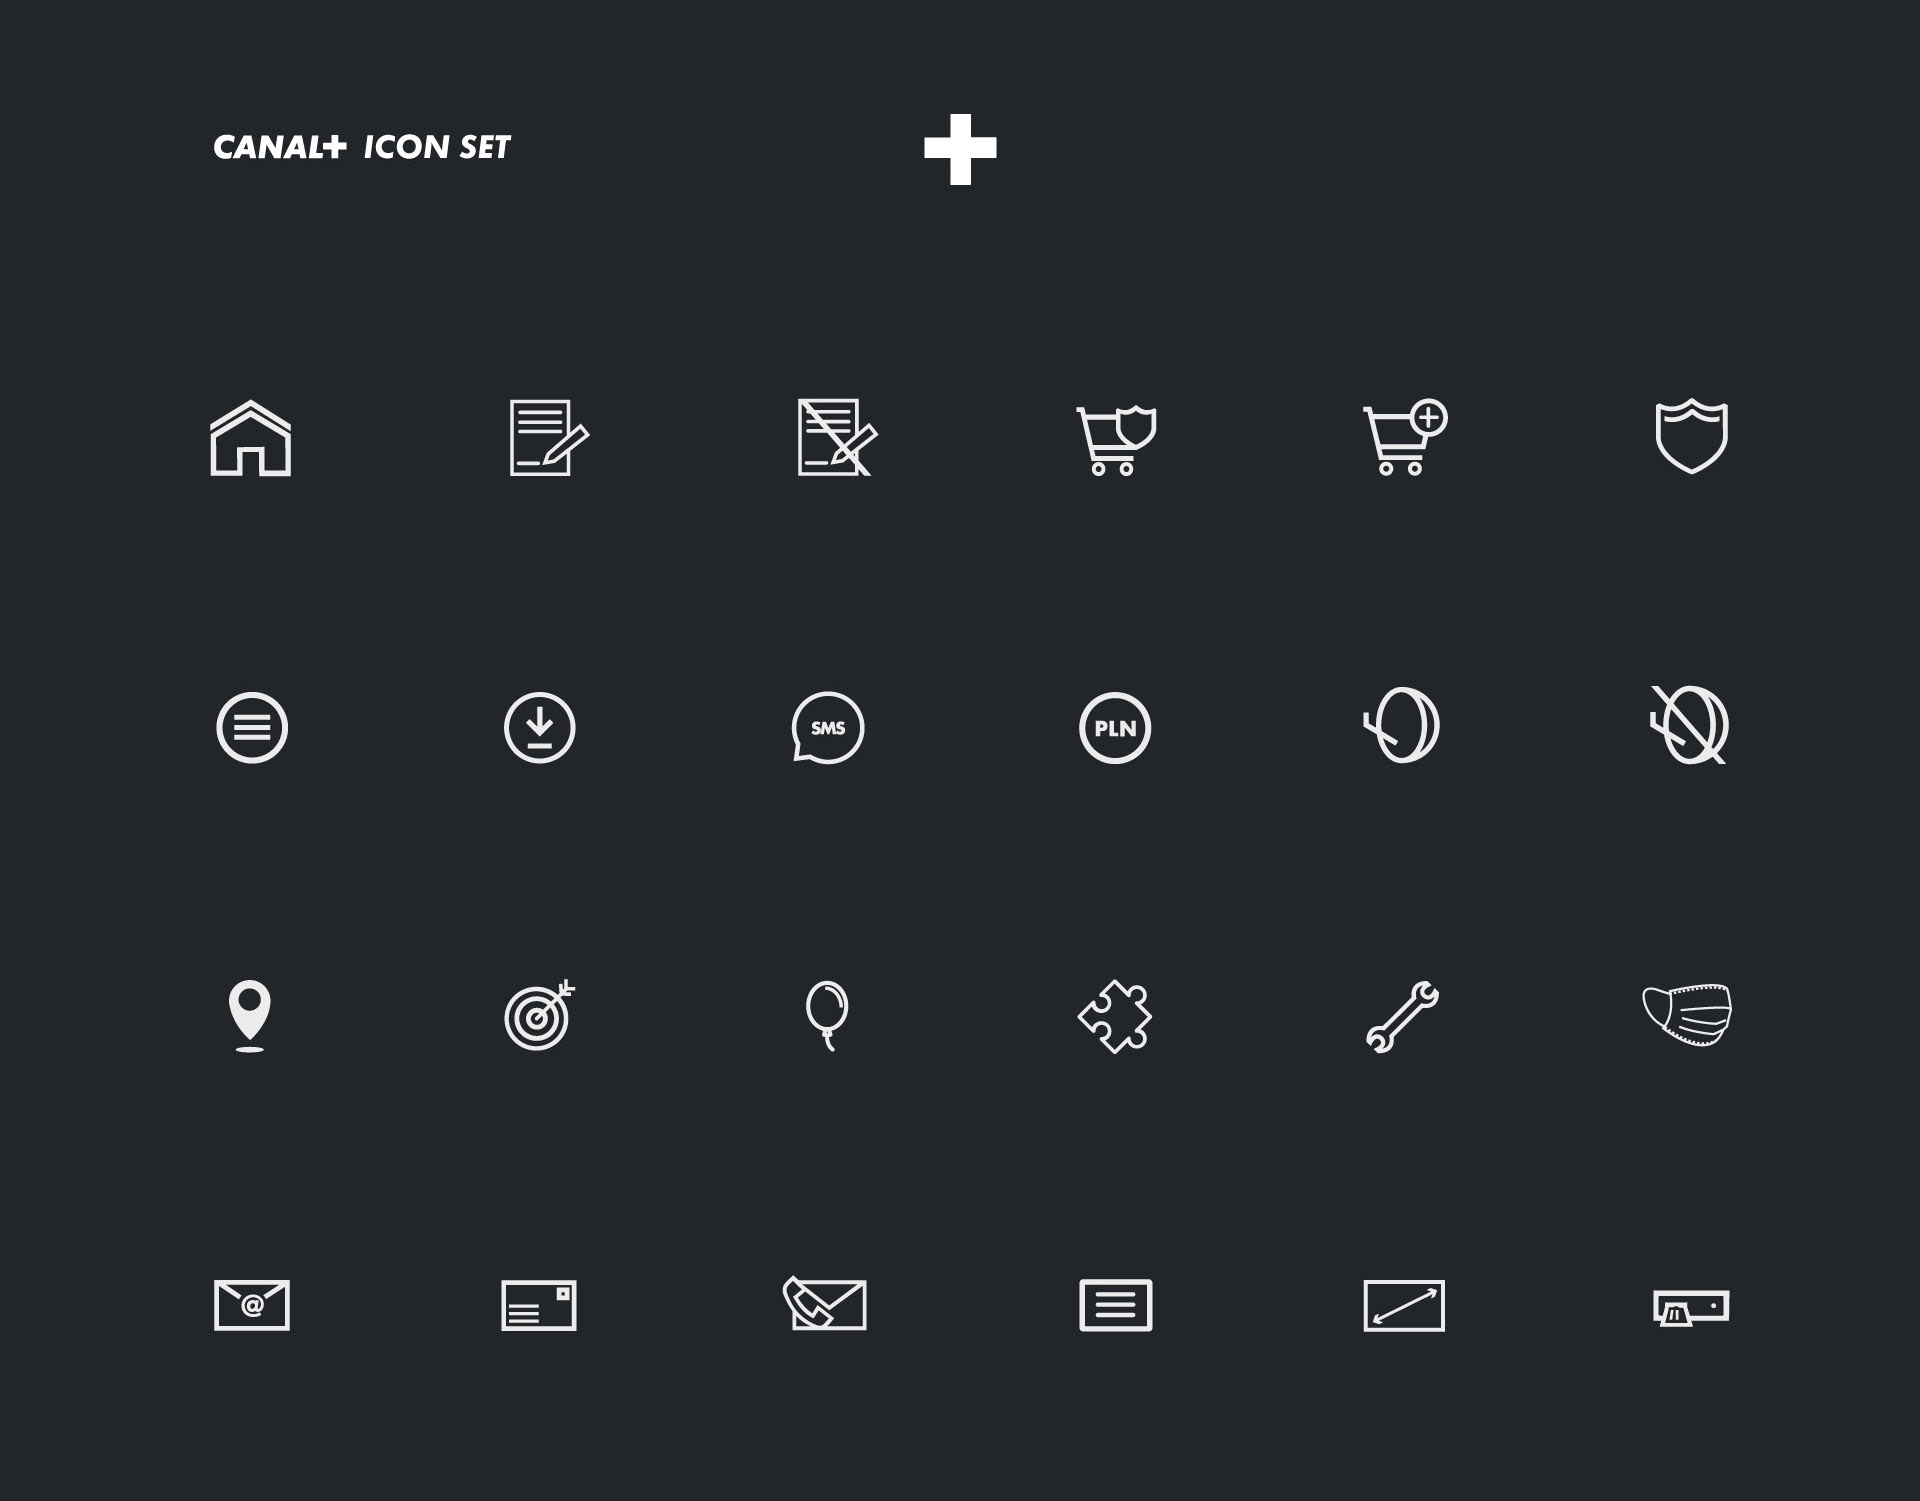Click the crossed-out satellite dish icon
This screenshot has height=1501, width=1920.
1689,725
